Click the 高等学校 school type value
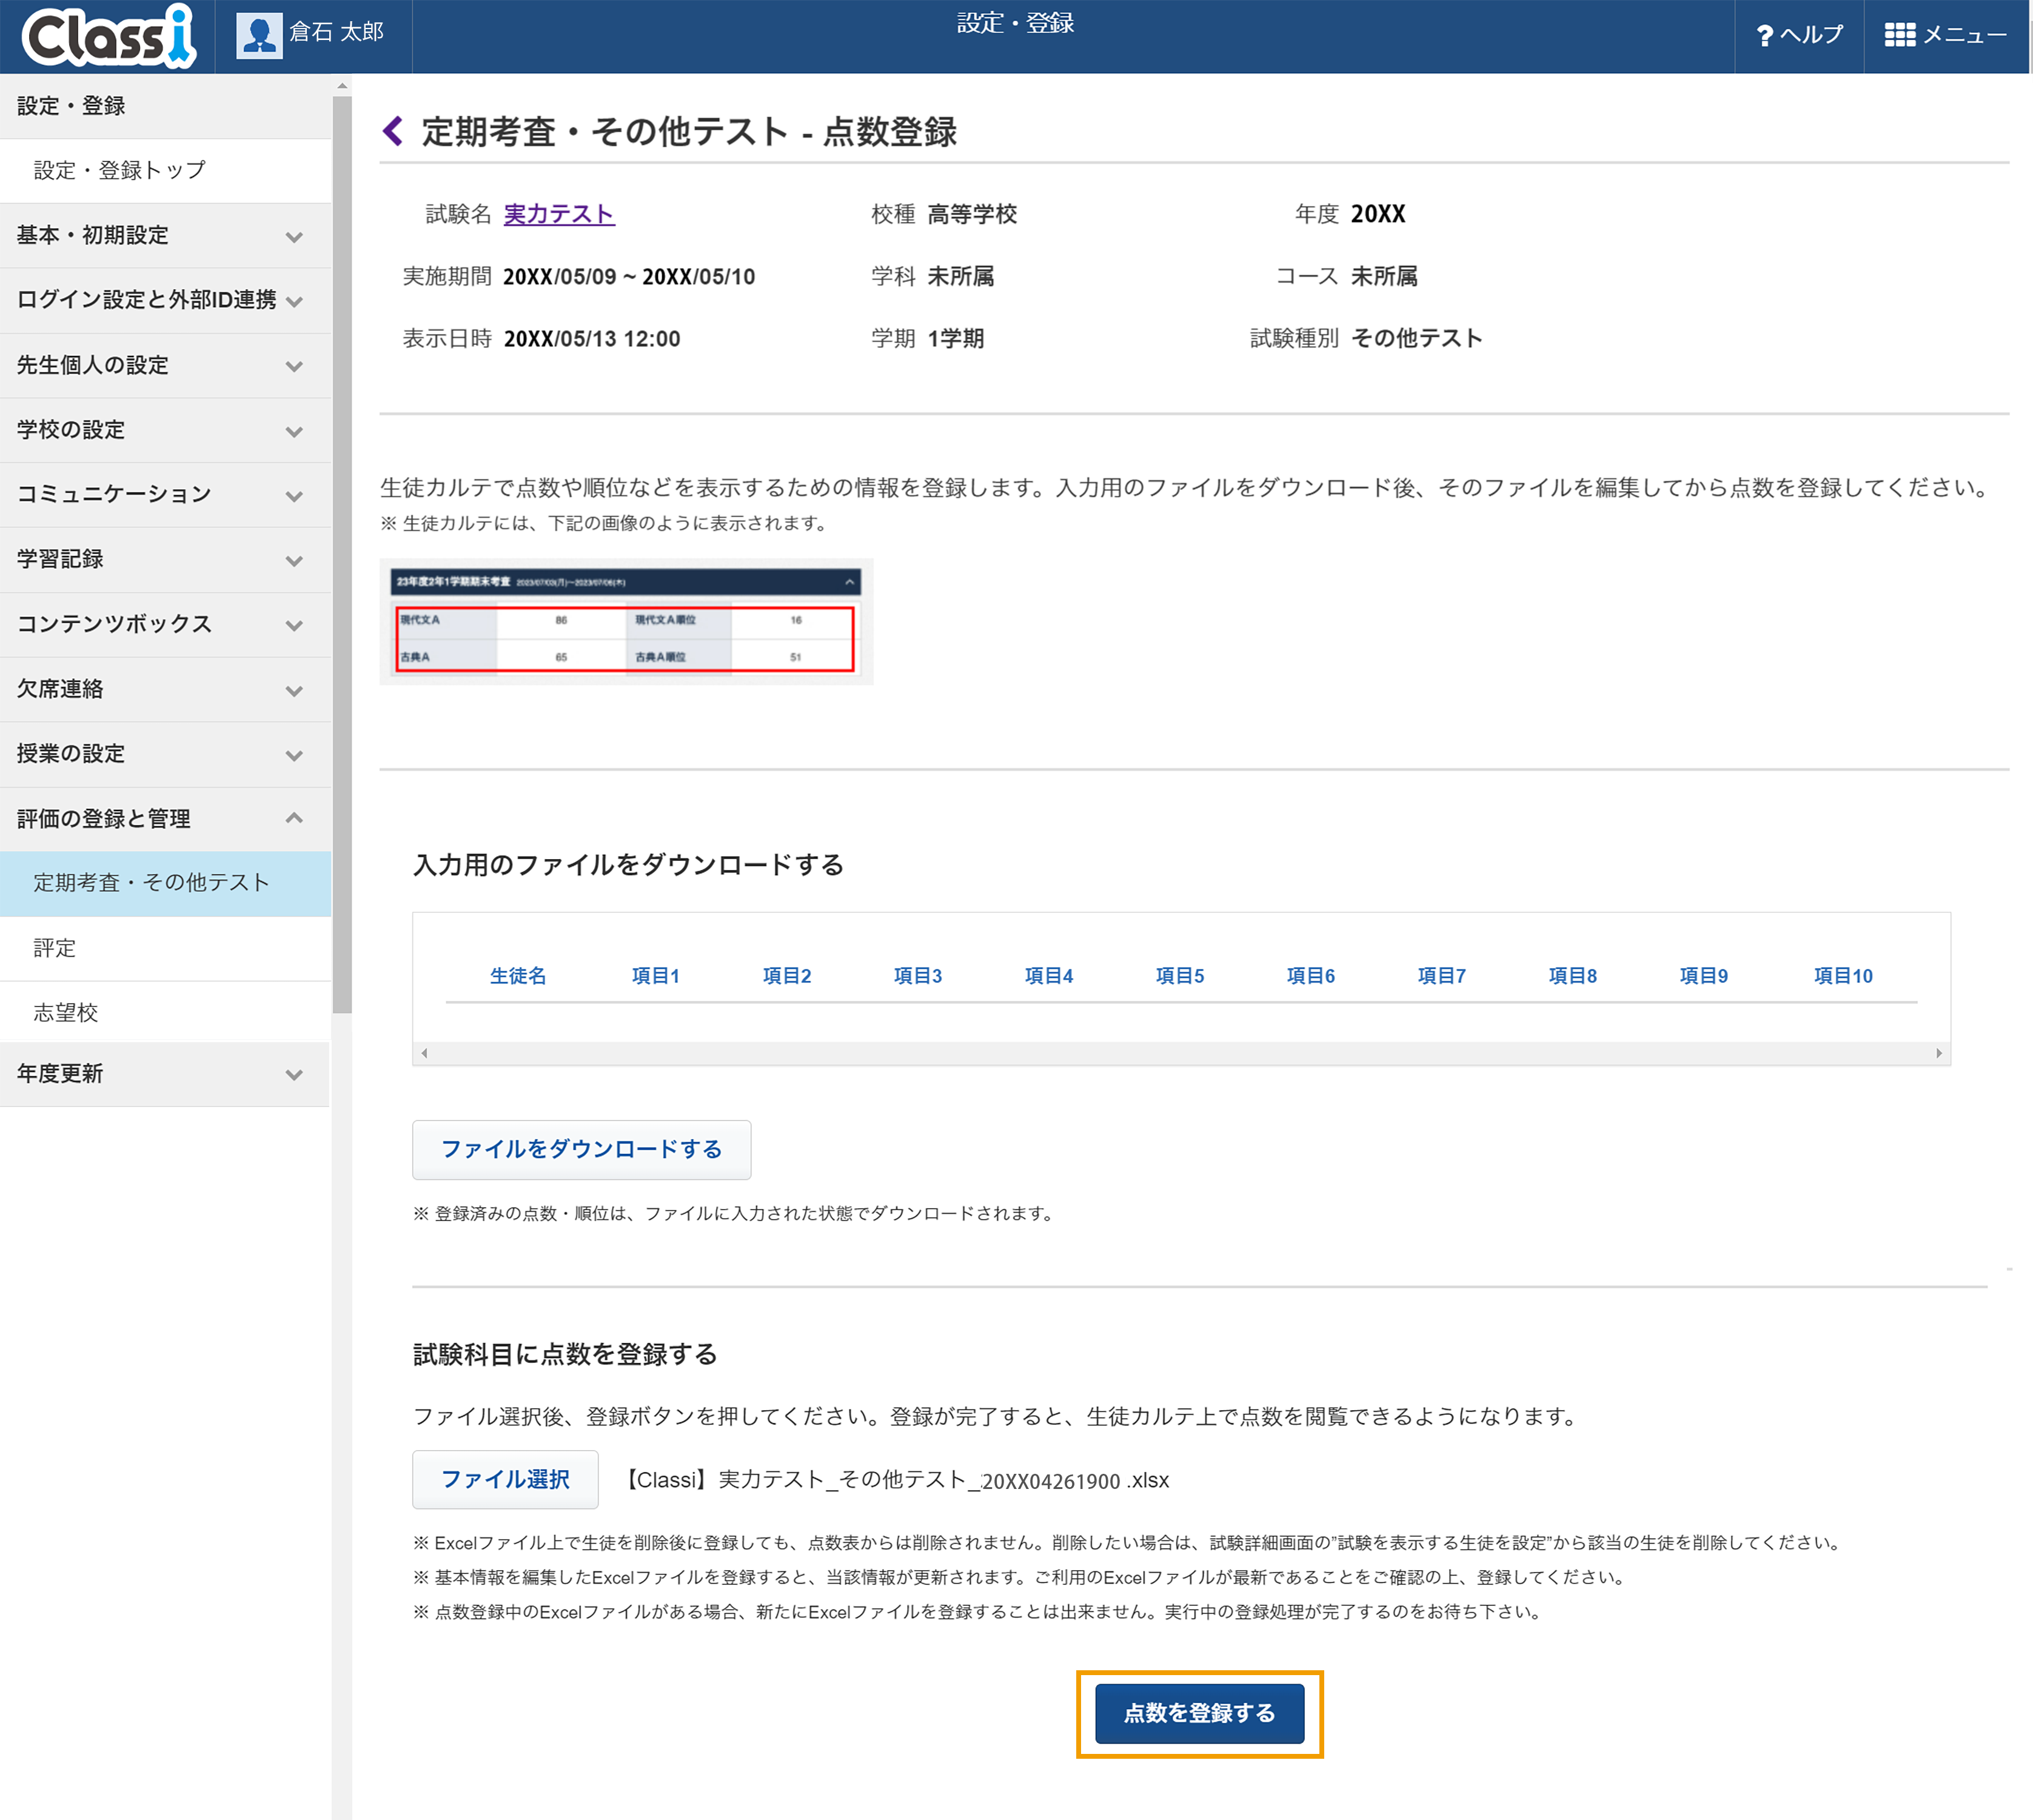The image size is (2033, 1820). click(972, 214)
